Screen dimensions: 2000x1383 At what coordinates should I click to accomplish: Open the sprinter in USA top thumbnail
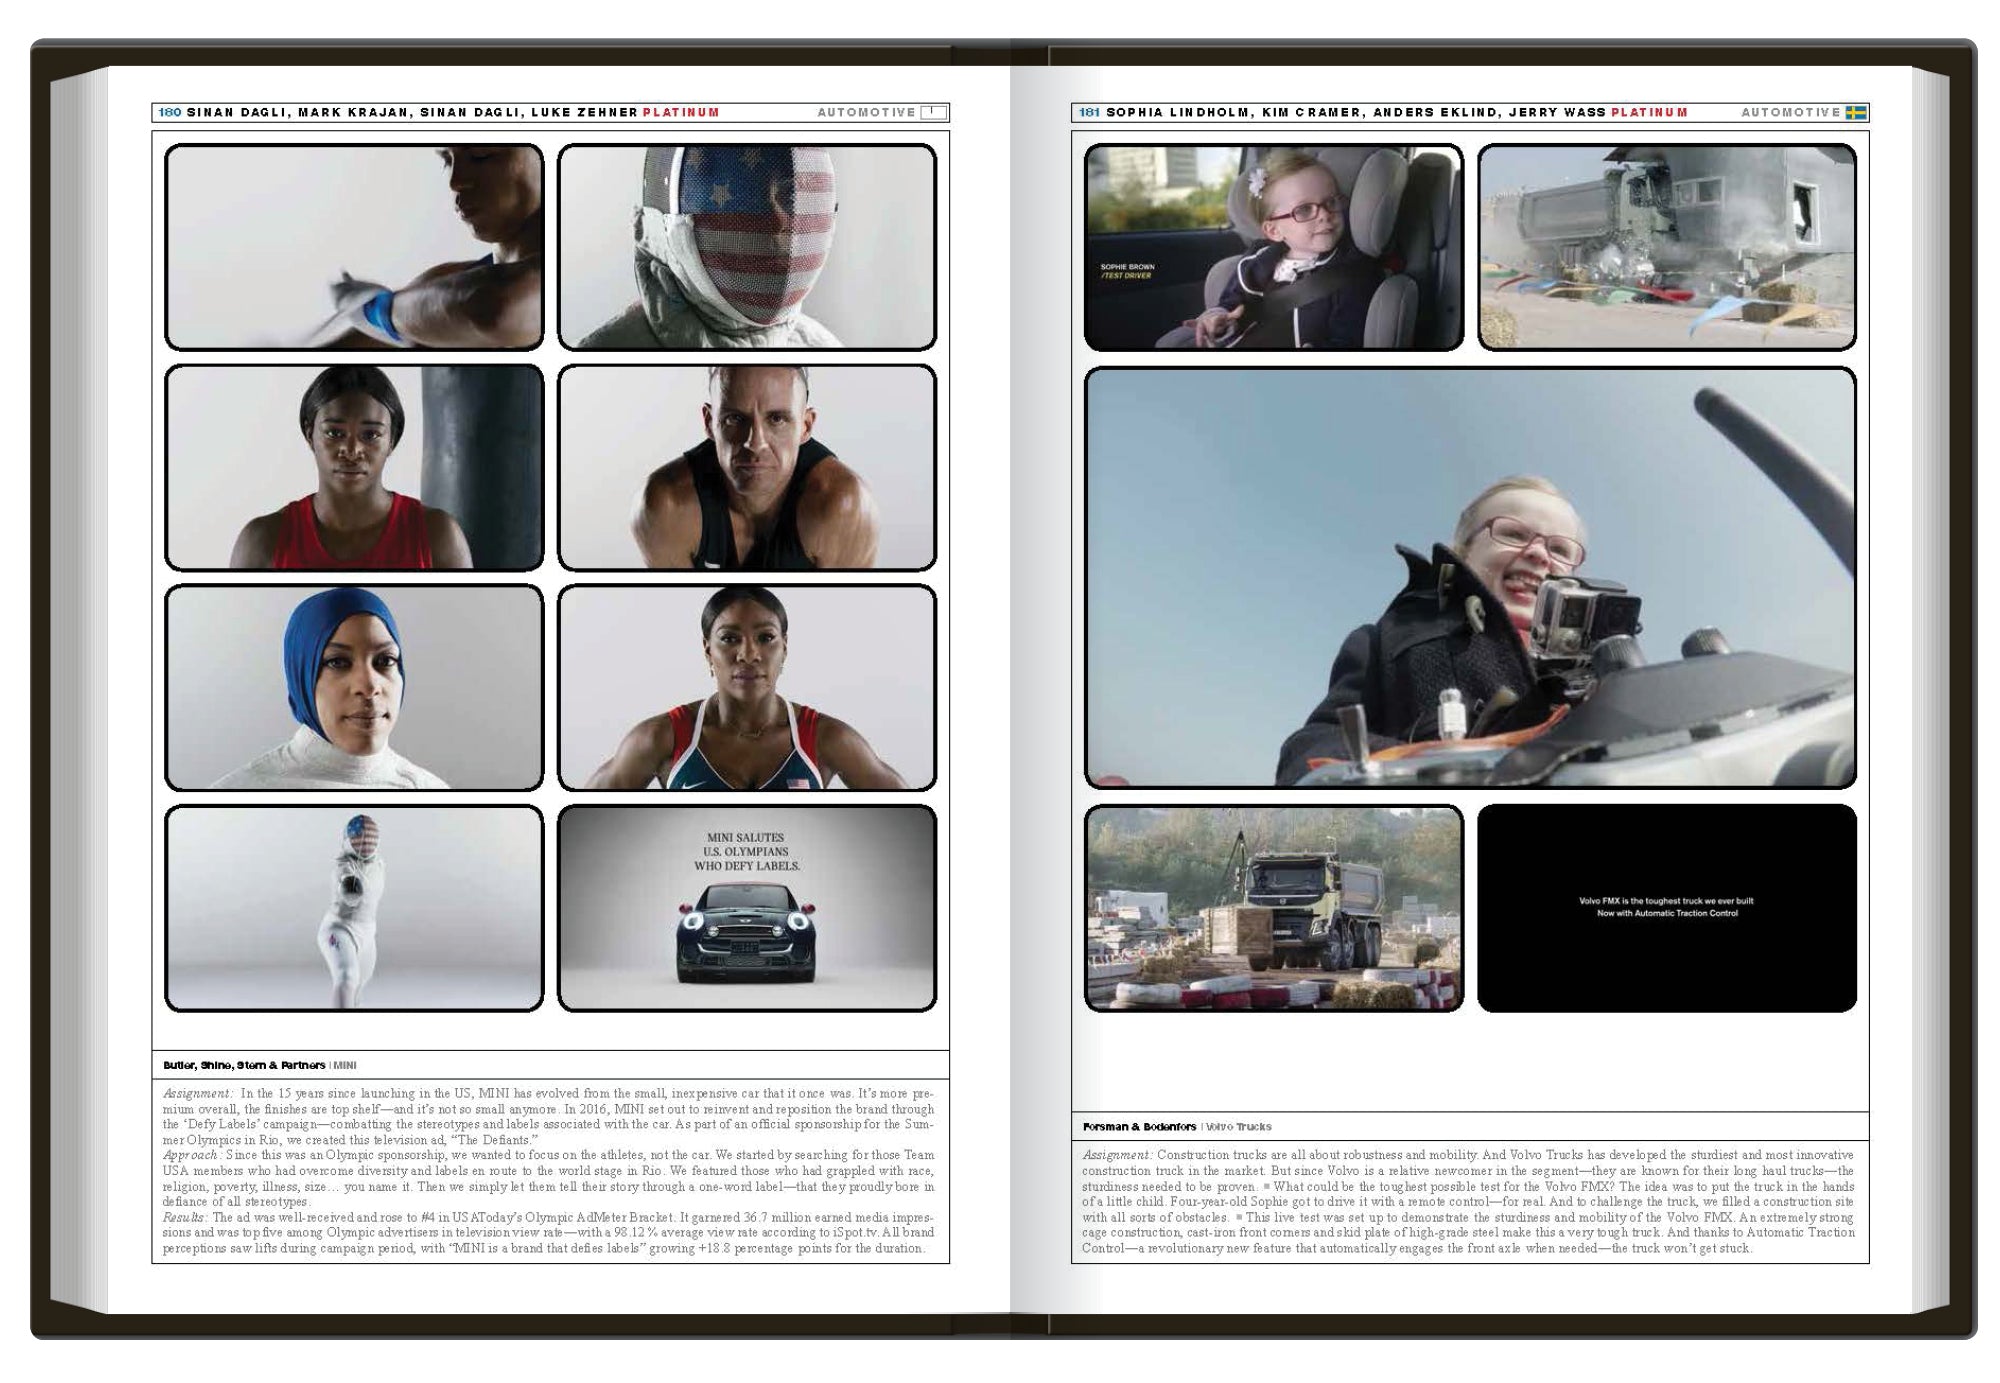[x=747, y=687]
